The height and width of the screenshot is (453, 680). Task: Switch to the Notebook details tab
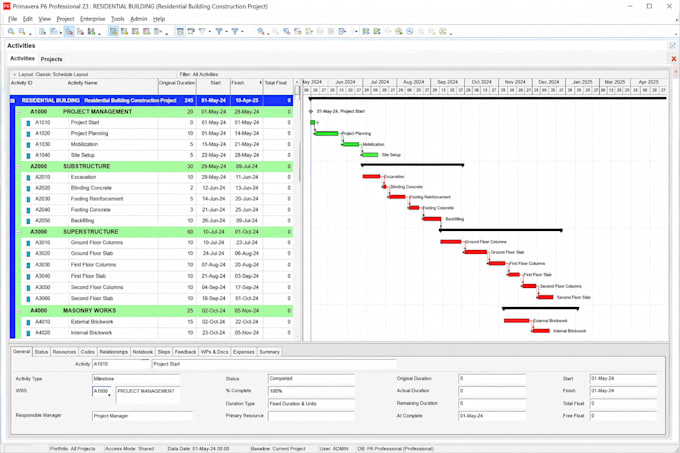[143, 352]
